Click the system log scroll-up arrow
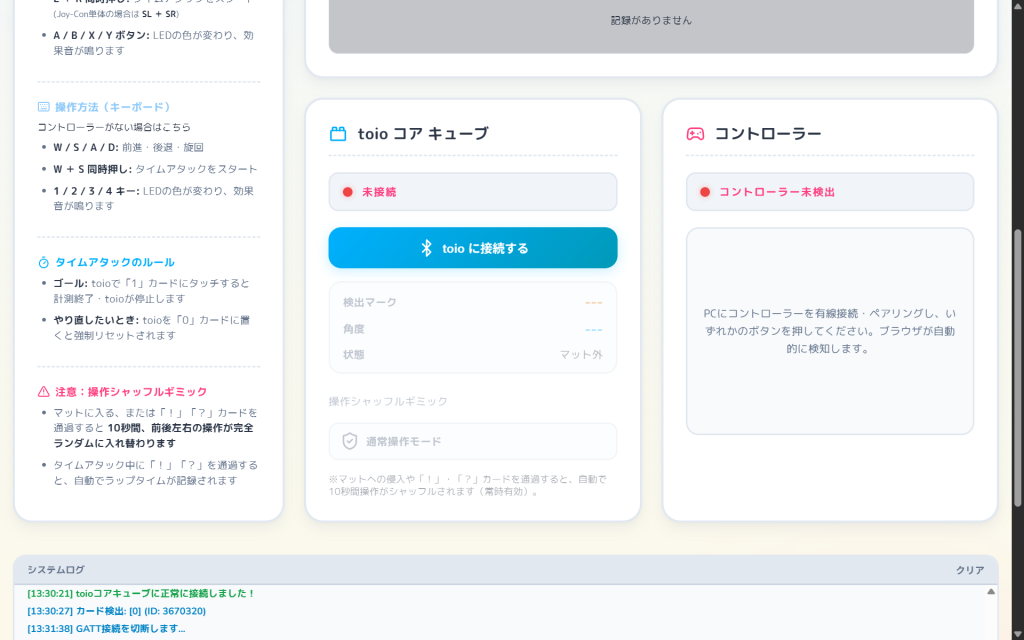This screenshot has height=640, width=1024. click(991, 592)
